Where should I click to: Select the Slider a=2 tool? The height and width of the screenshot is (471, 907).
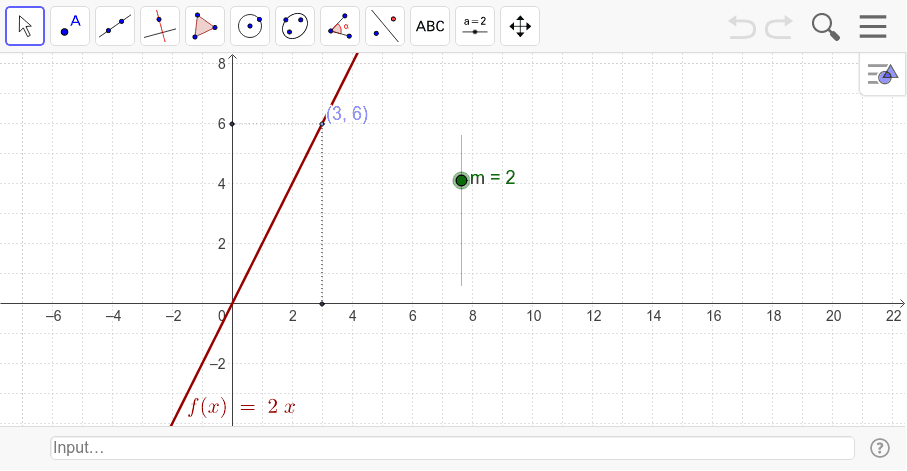475,26
